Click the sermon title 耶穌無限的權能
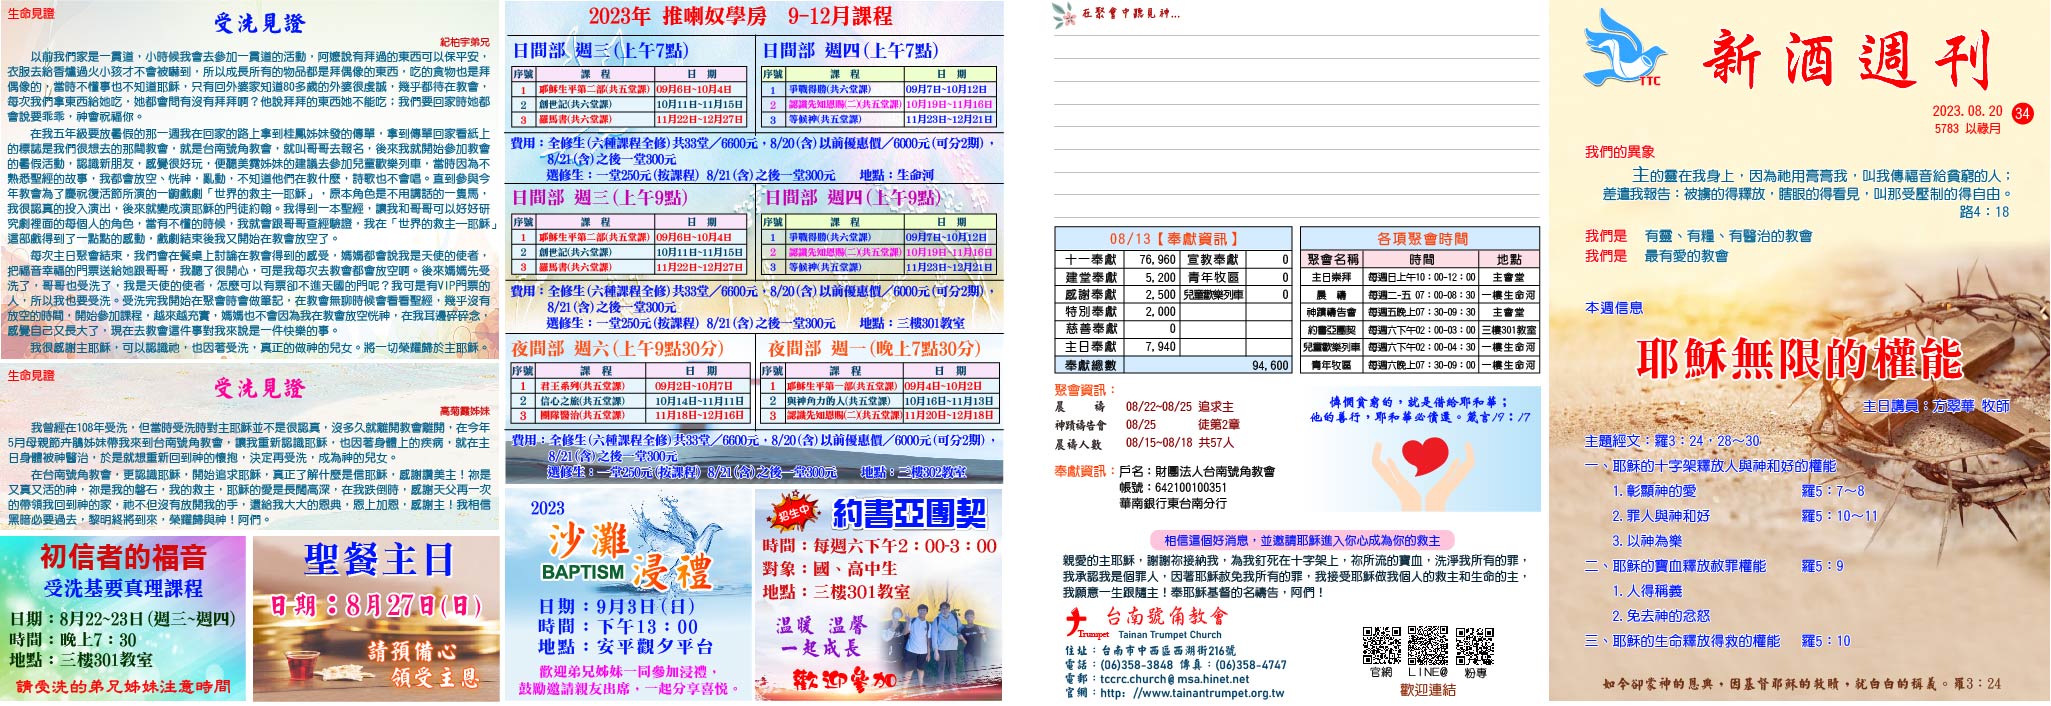This screenshot has width=2051, height=706. click(1800, 358)
